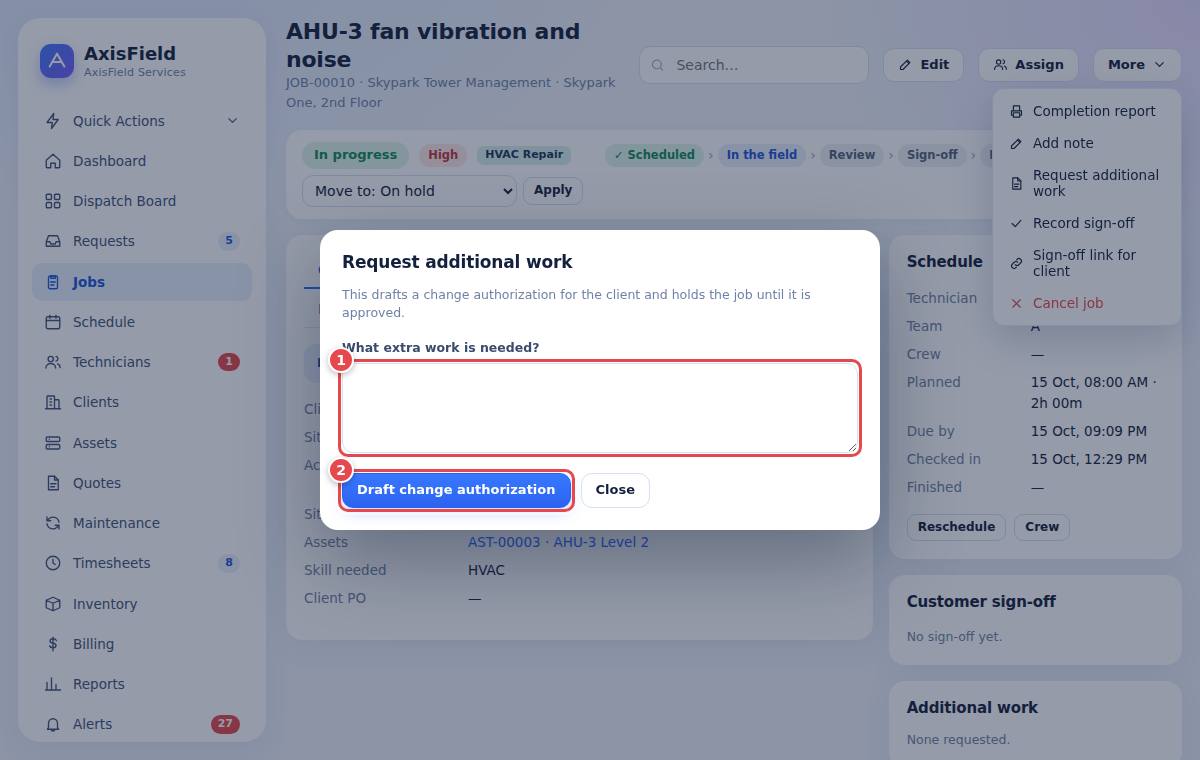This screenshot has width=1200, height=760.
Task: Click the AxisField logo icon
Action: [57, 61]
